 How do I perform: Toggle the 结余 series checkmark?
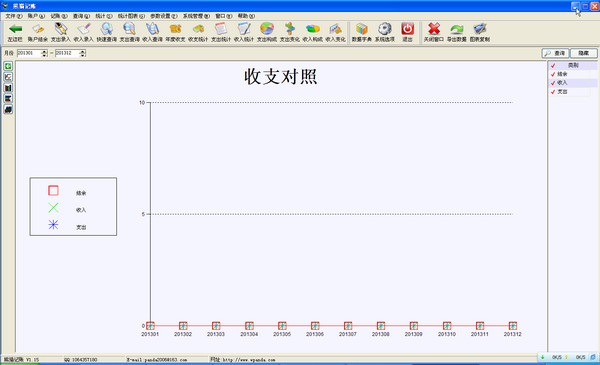coord(553,74)
